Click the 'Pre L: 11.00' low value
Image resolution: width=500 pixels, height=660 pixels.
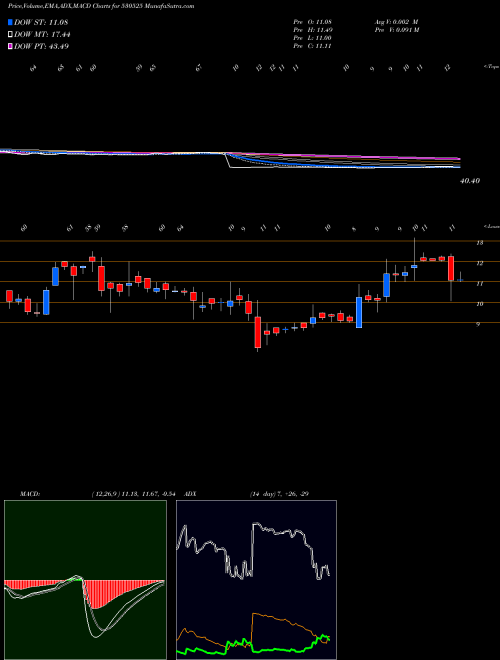click(x=313, y=38)
